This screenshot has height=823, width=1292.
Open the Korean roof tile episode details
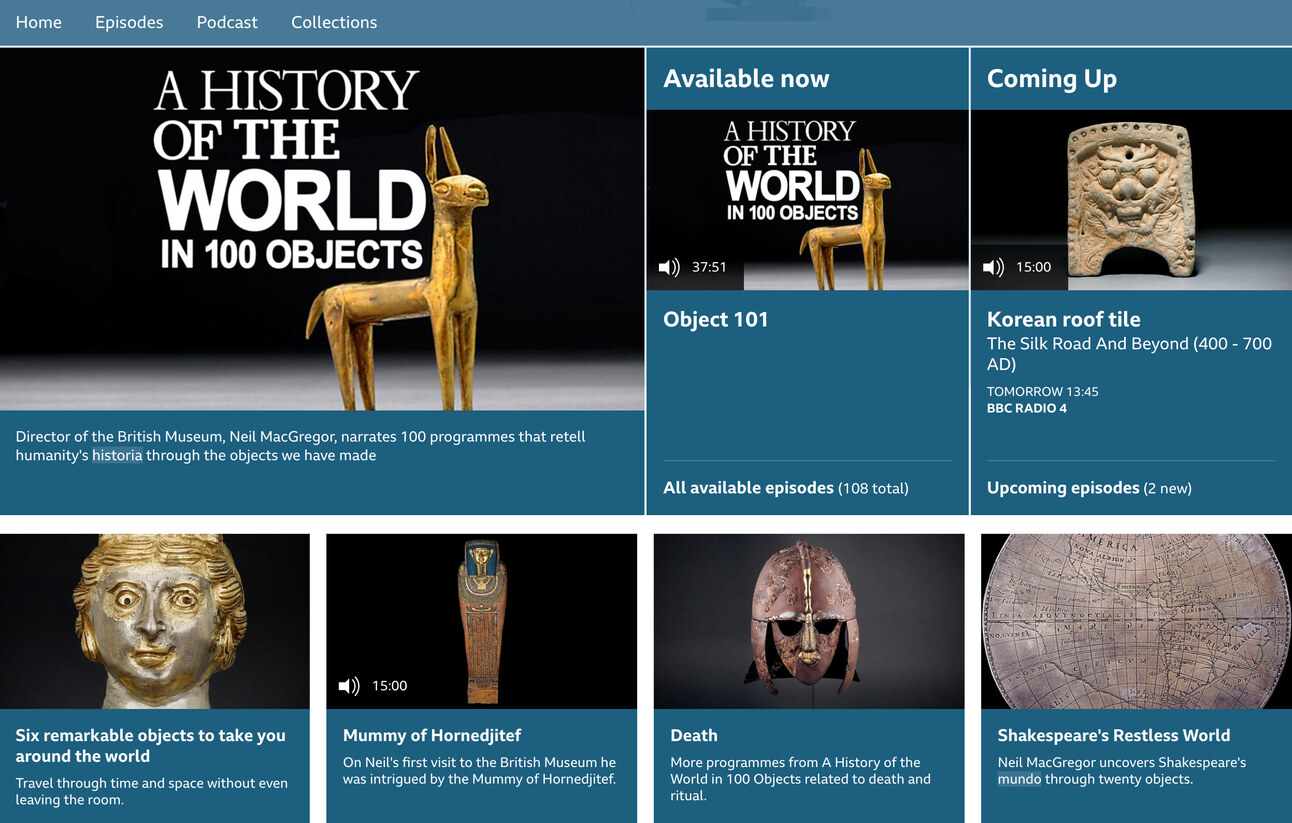pos(1063,319)
